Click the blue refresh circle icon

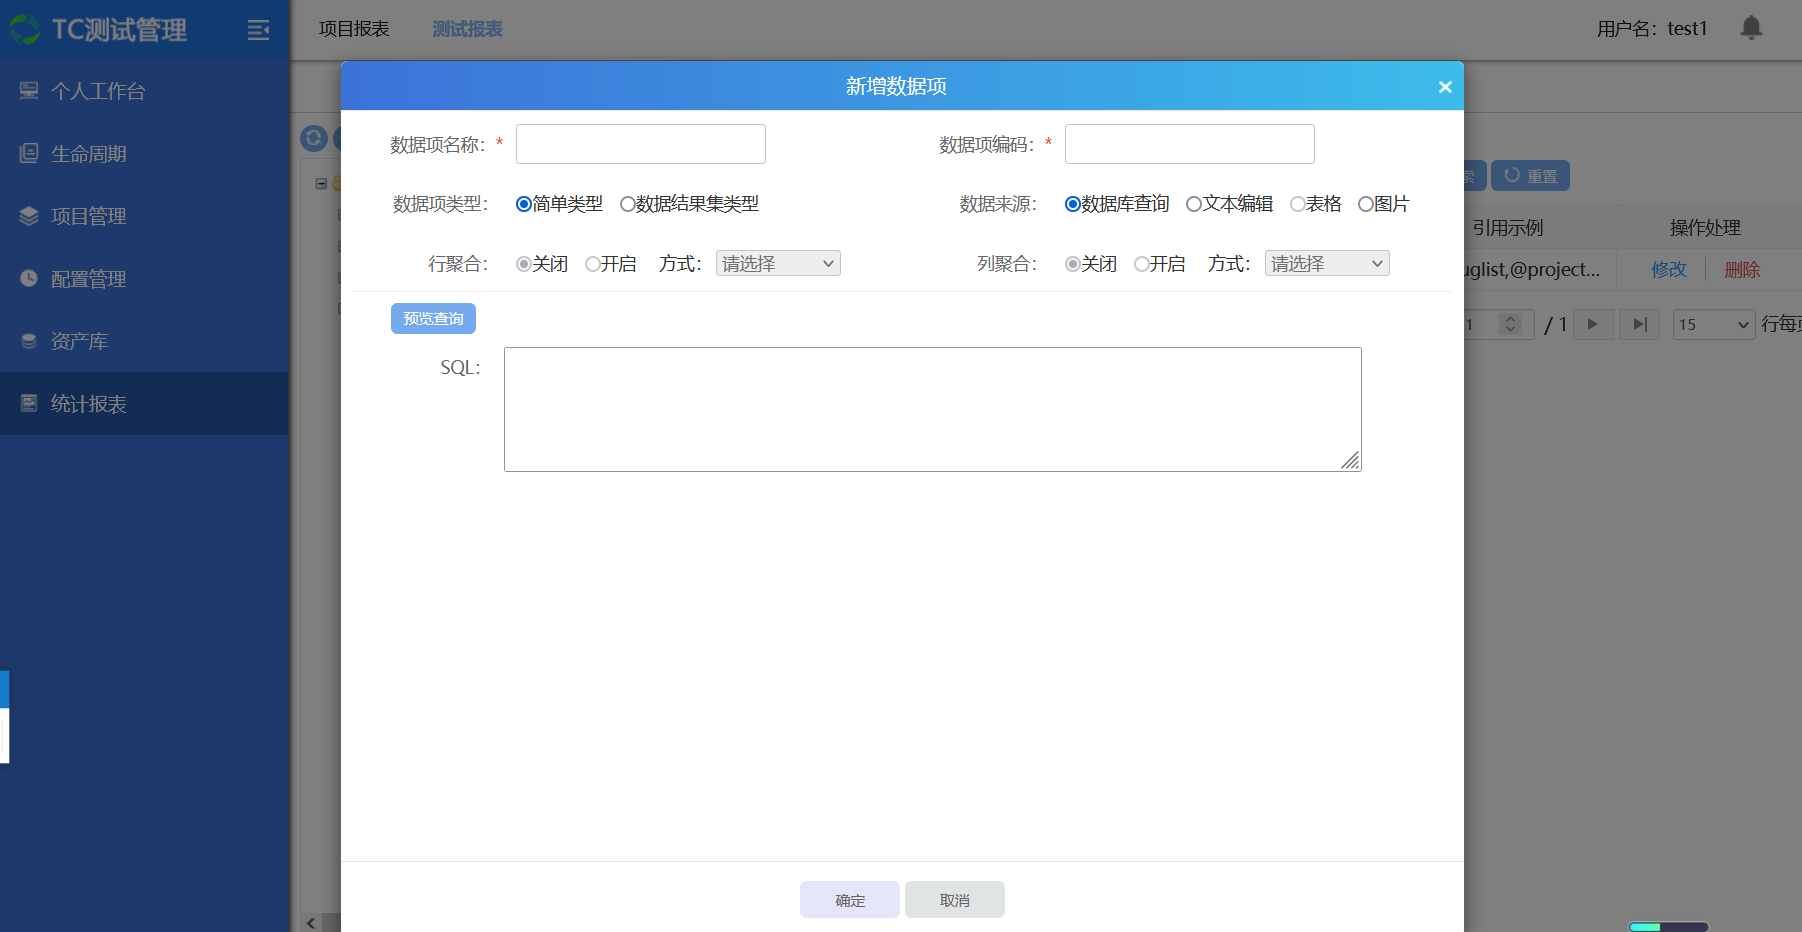[x=314, y=138]
